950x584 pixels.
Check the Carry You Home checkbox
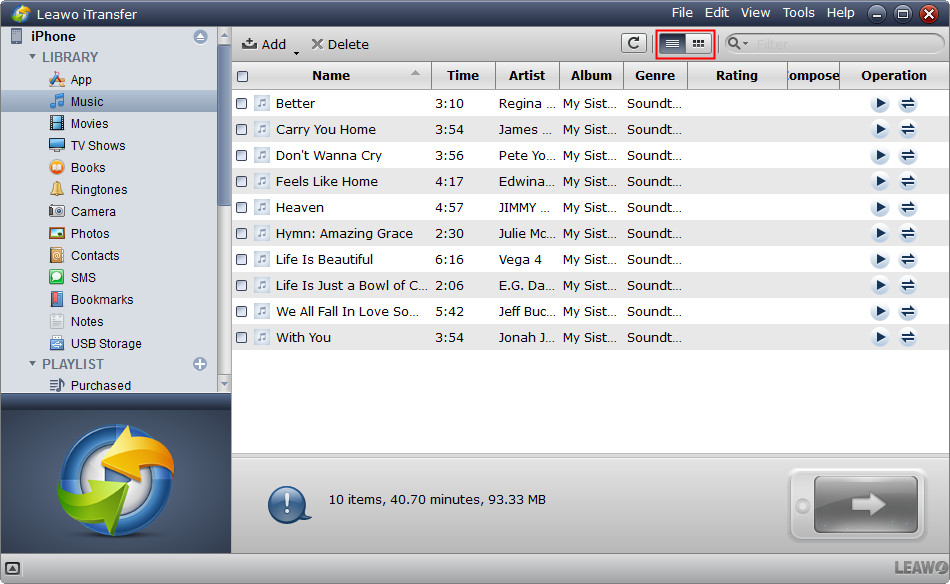coord(242,130)
